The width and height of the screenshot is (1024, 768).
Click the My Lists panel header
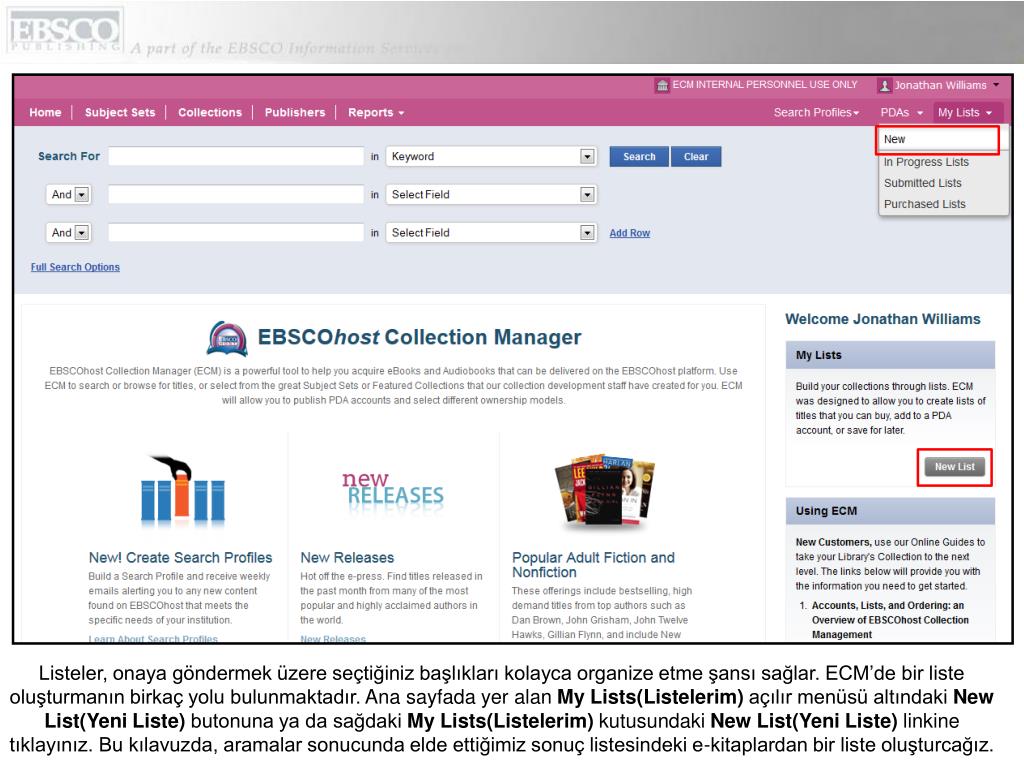[890, 355]
